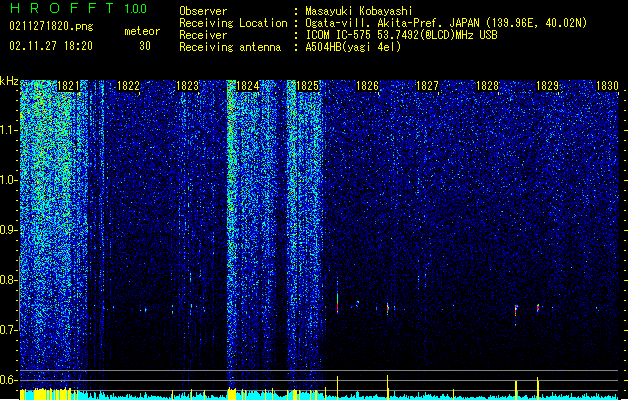This screenshot has height=400, width=629.
Task: Click the 1824 time marker
Action: coord(248,86)
